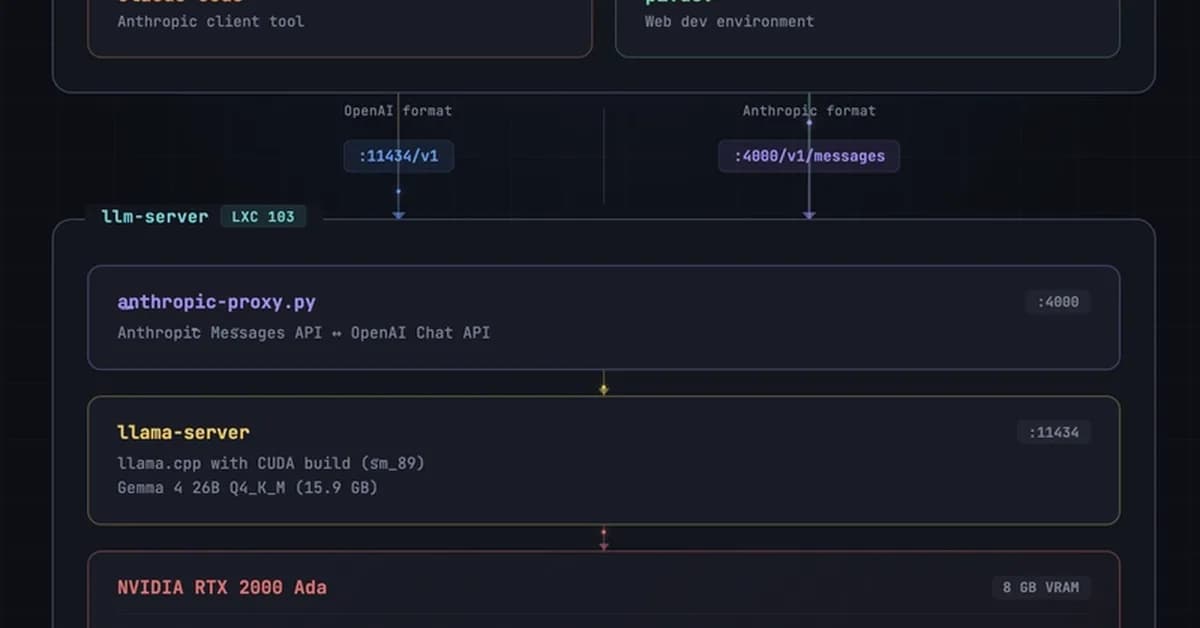
Task: Click the yellow diamond connector below anthropic-proxy card
Action: pyautogui.click(x=603, y=389)
